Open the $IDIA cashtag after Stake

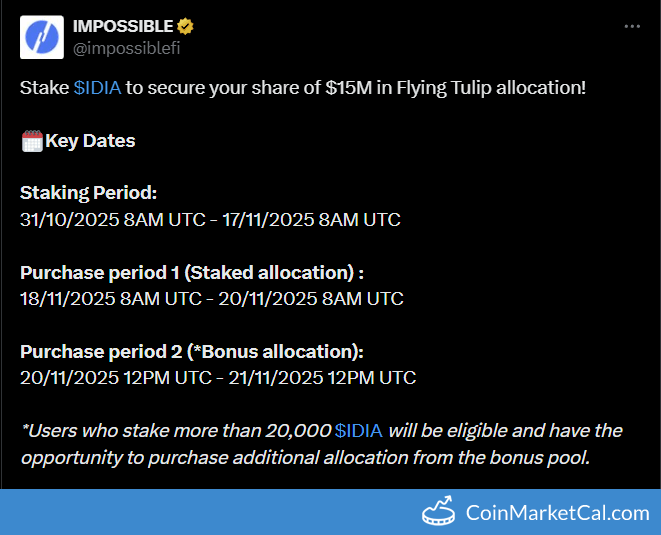tap(98, 88)
